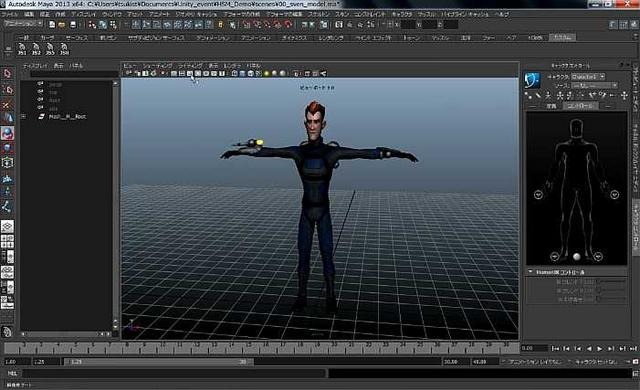Image resolution: width=640 pixels, height=390 pixels.
Task: Choose the Lasso select tool
Action: (7, 89)
